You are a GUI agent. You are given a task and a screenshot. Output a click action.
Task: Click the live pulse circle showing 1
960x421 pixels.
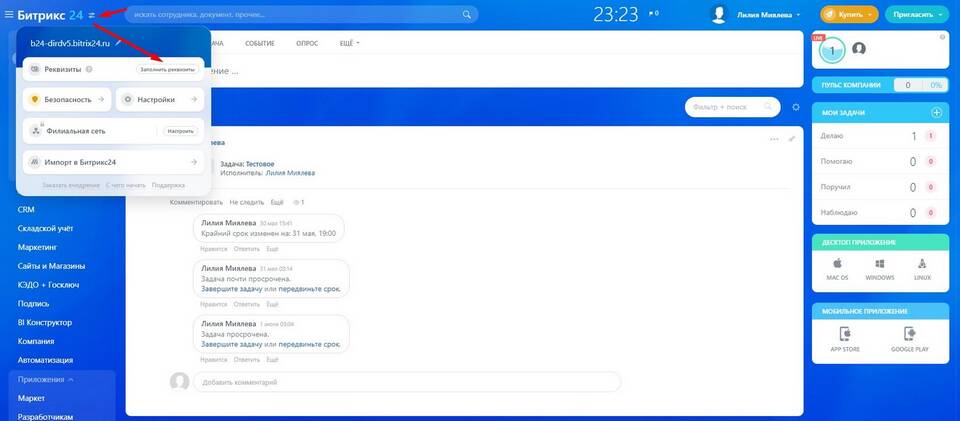pyautogui.click(x=831, y=50)
